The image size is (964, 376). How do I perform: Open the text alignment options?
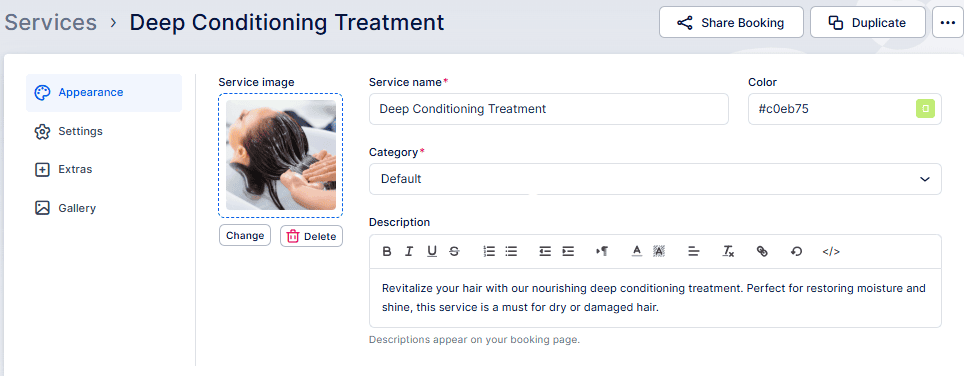(694, 251)
